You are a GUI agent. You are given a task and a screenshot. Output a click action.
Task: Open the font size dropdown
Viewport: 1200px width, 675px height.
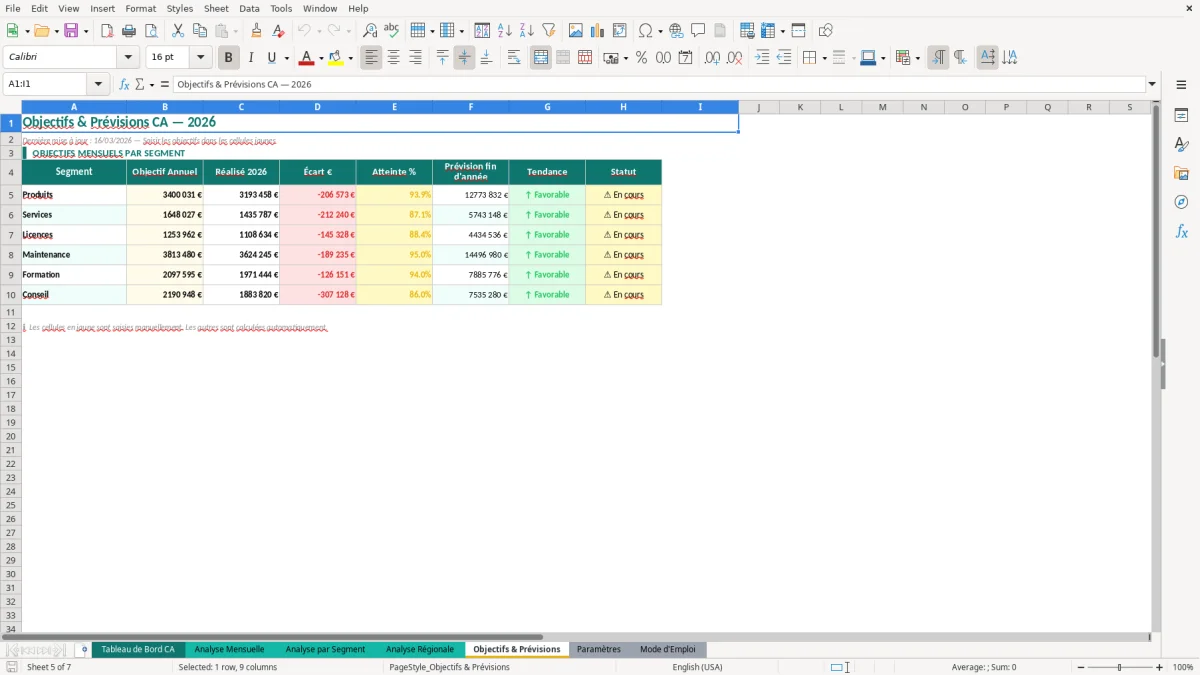tap(200, 58)
